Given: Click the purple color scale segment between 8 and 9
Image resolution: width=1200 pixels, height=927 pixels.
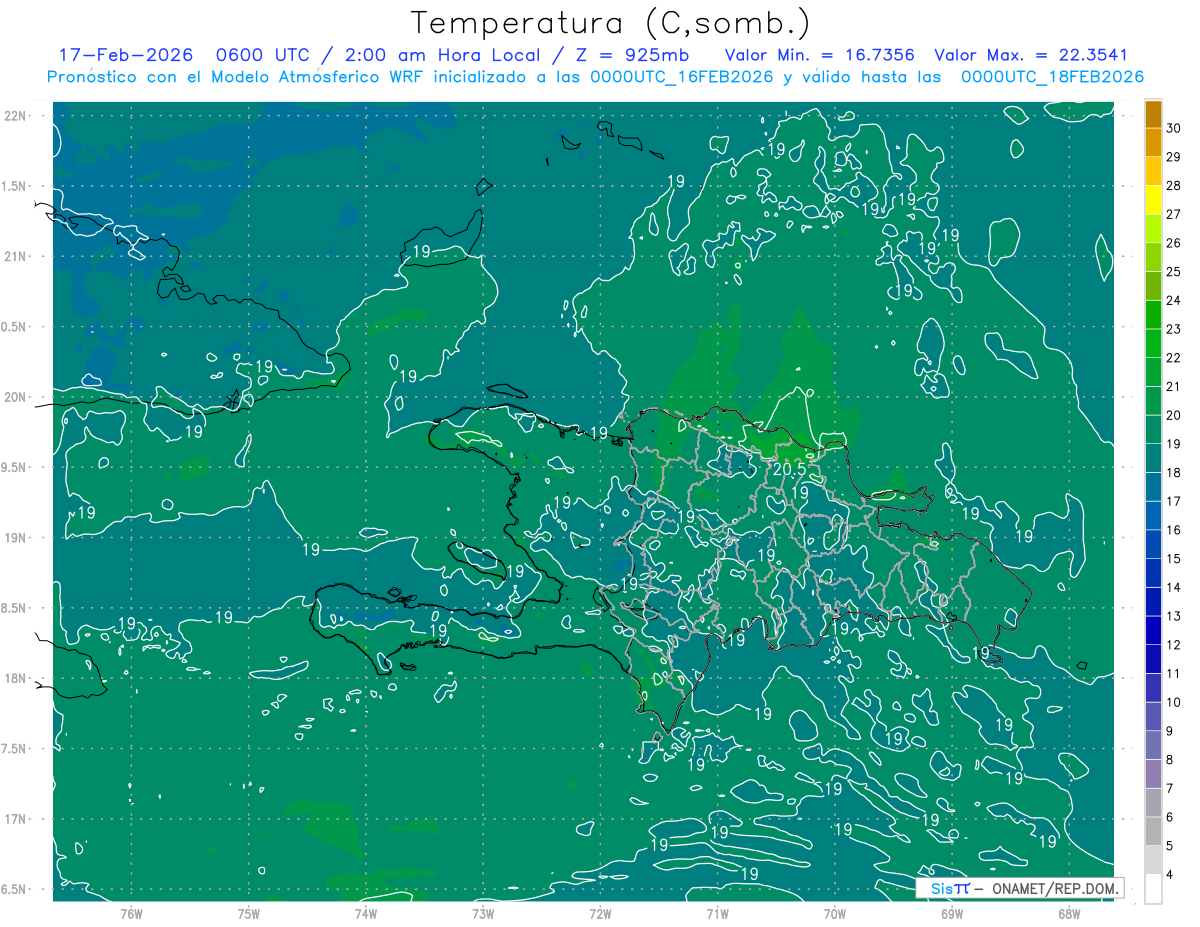Looking at the screenshot, I should coord(1153,745).
